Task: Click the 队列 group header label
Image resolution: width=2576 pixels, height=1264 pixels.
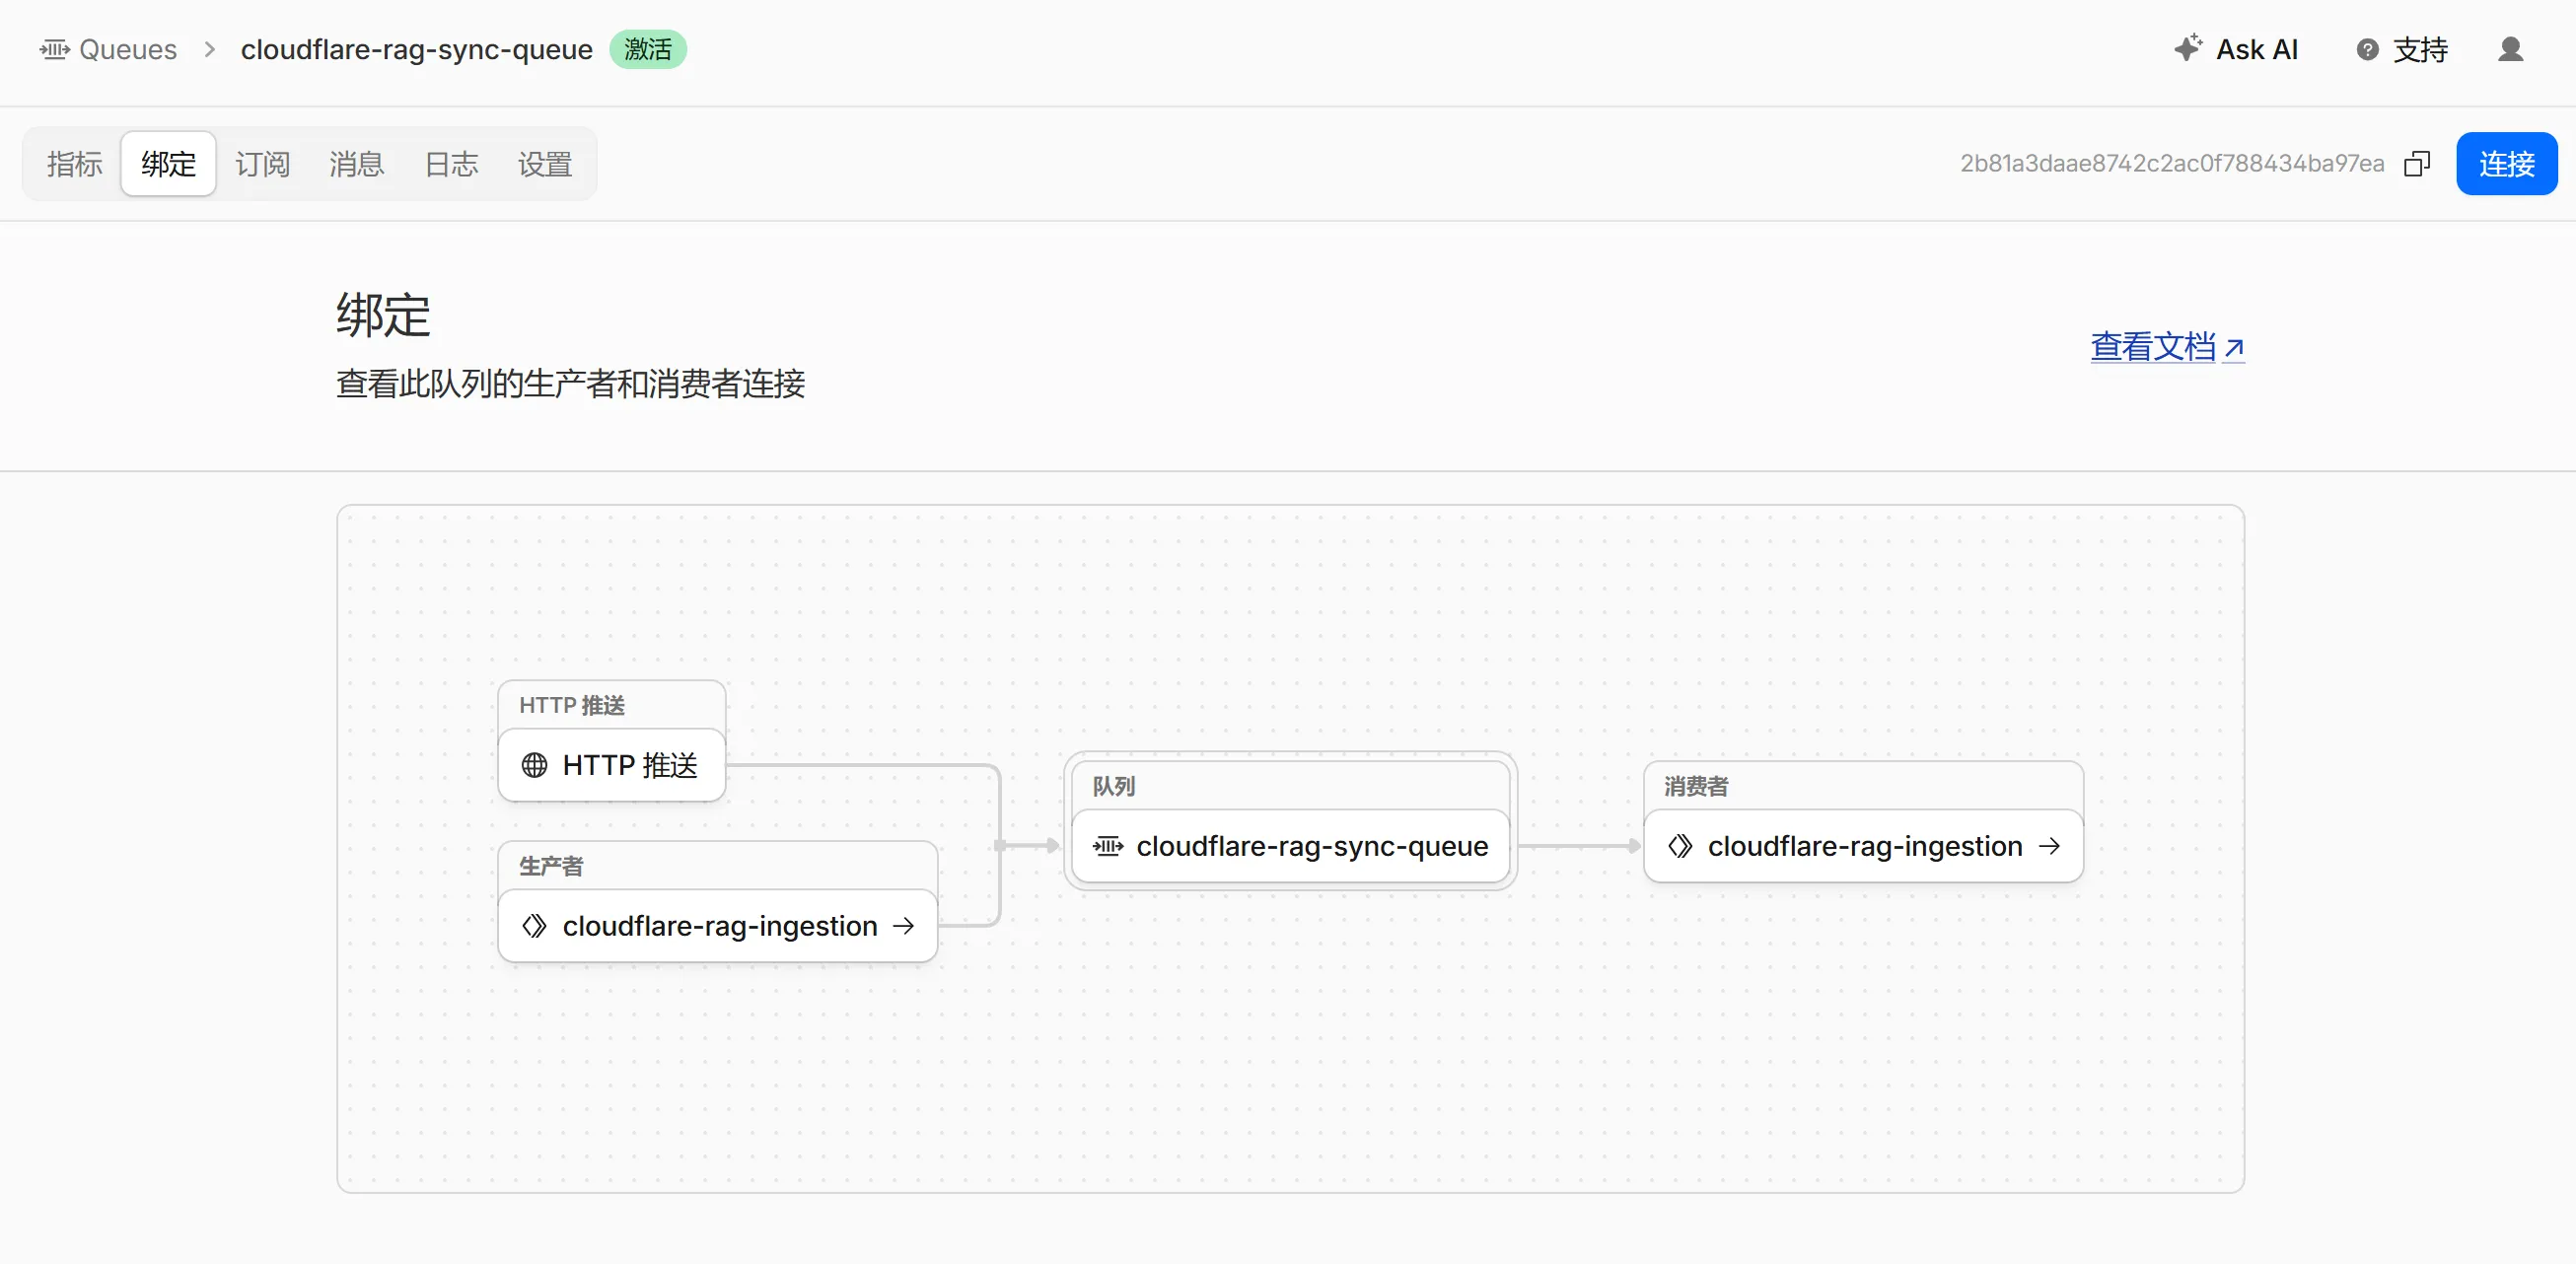Action: [1113, 786]
